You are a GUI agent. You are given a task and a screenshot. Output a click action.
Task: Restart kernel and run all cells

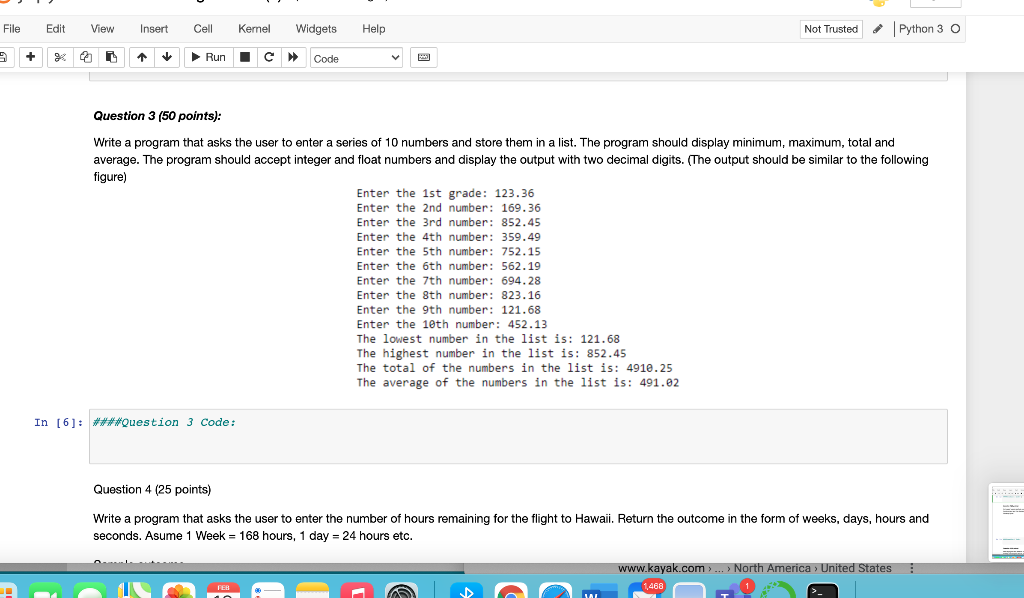click(291, 57)
